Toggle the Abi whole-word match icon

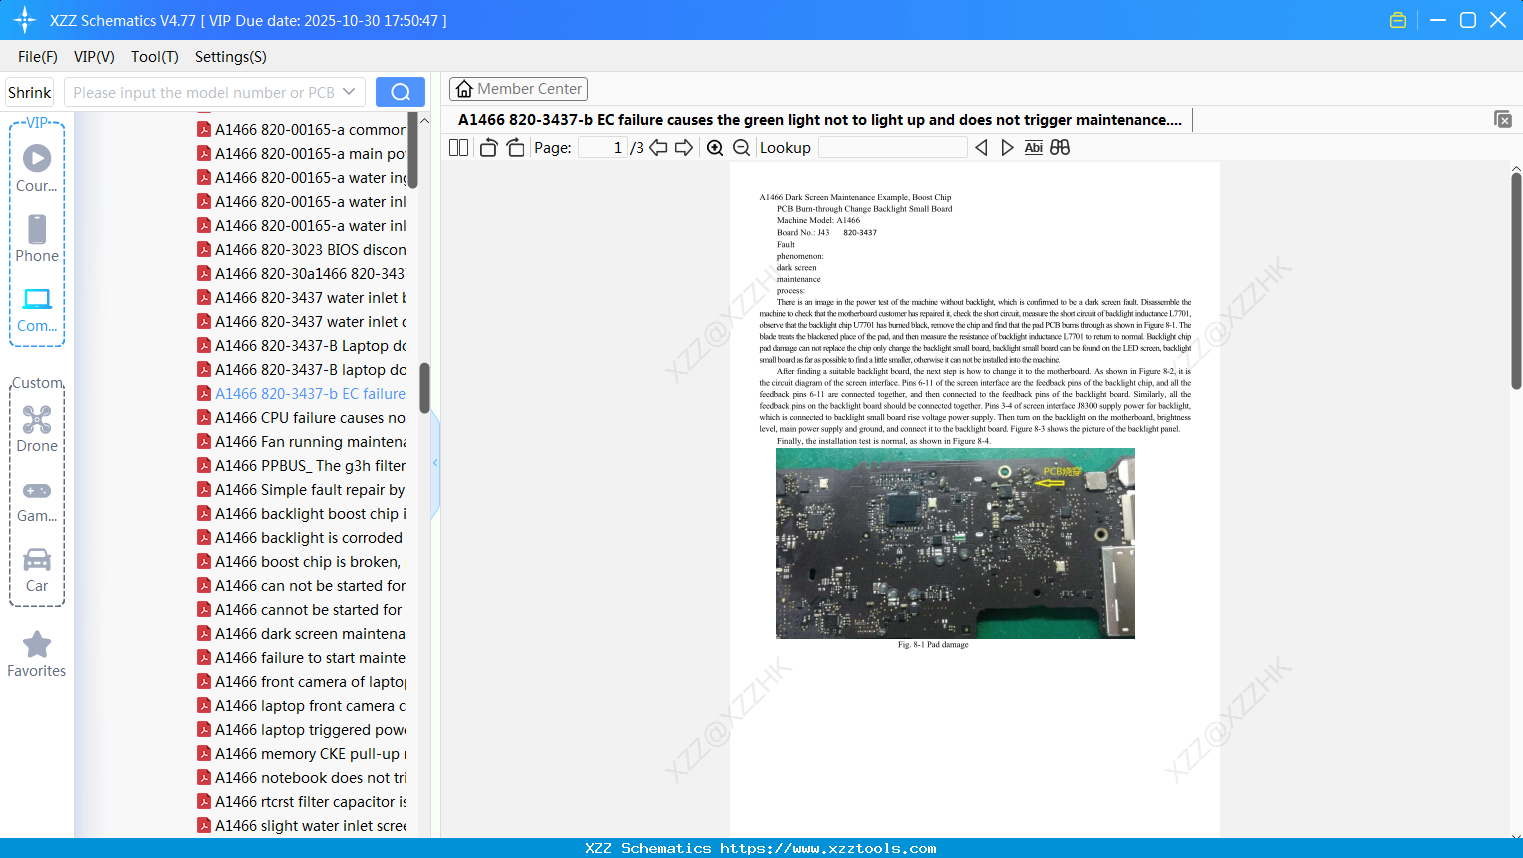[x=1033, y=148]
